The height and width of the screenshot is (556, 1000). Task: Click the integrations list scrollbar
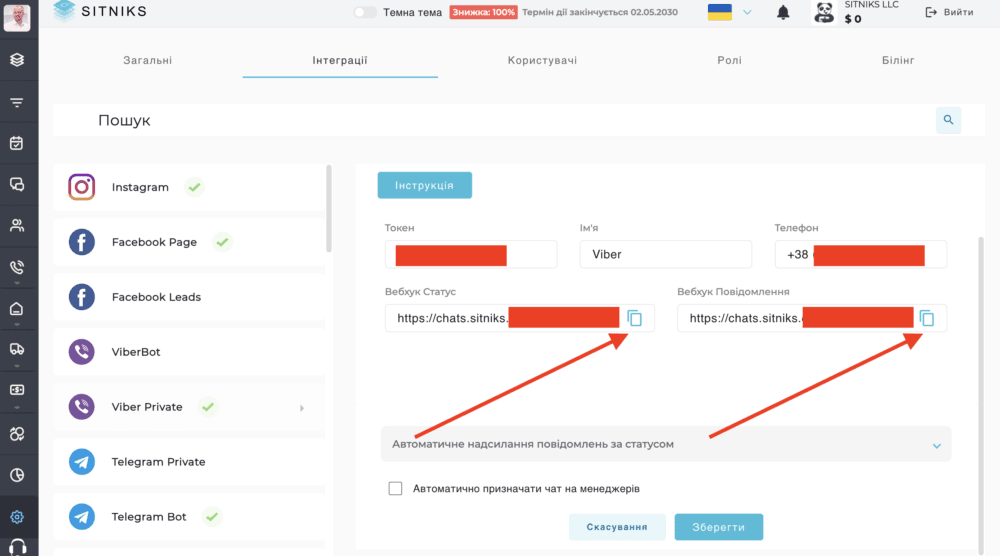pos(329,209)
